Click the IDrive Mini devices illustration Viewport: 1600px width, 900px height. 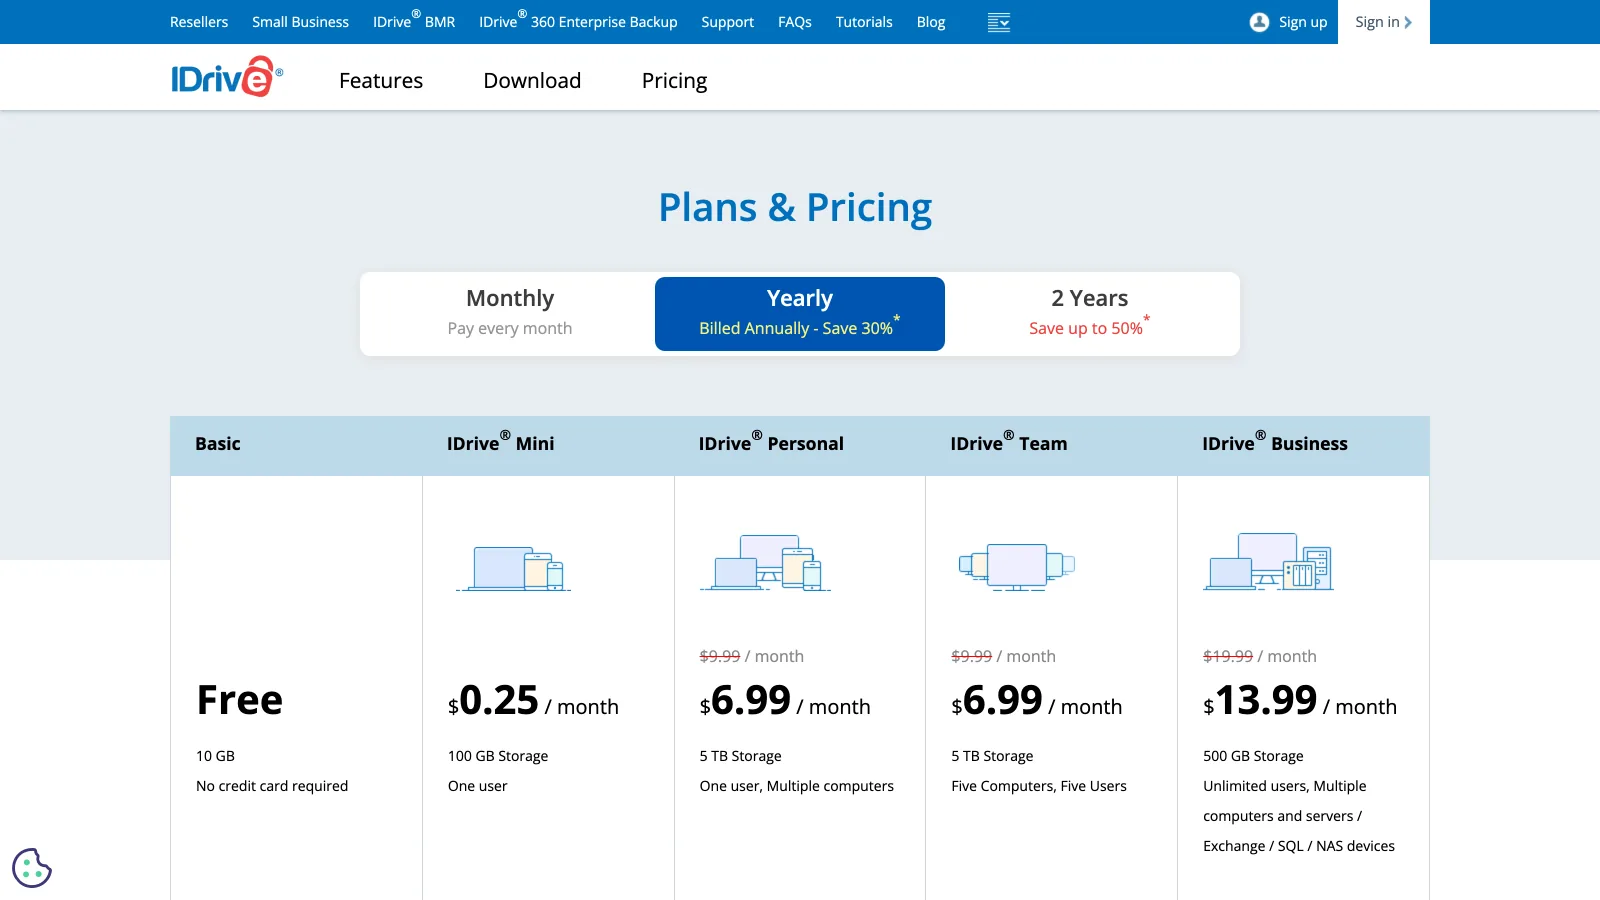[x=514, y=568]
